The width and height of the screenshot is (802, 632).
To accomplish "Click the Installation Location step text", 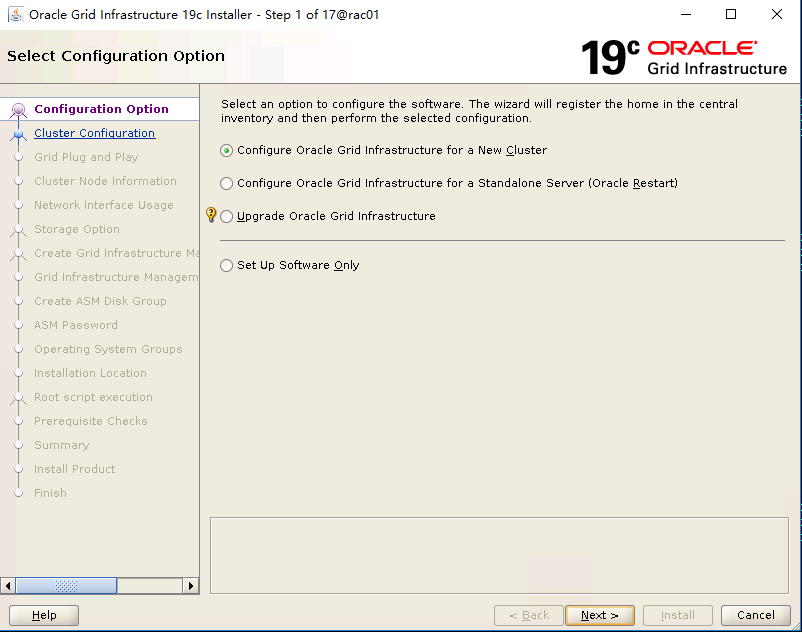I will [x=90, y=373].
